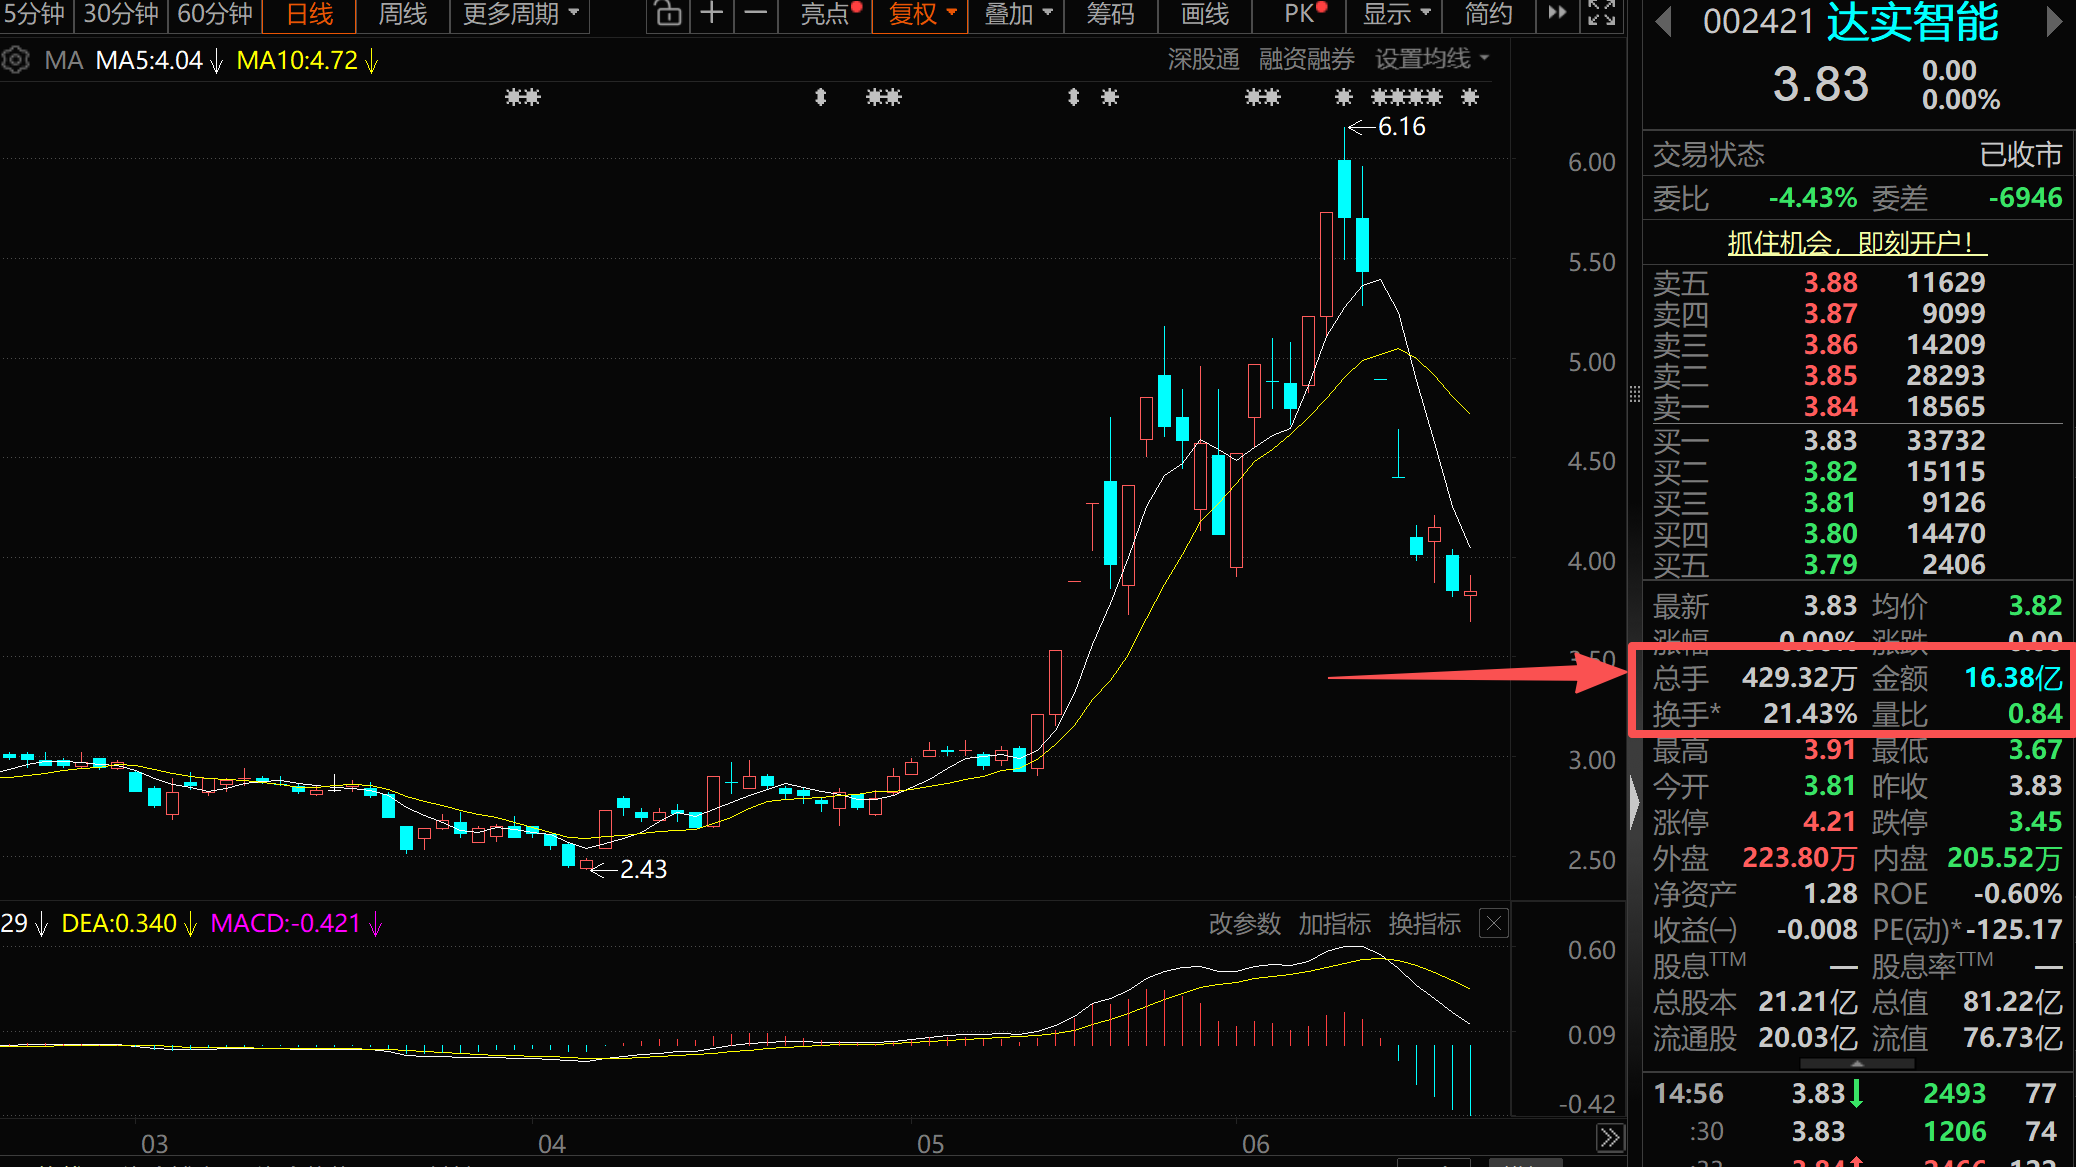Click the fast-forward double arrow icon

click(1557, 13)
